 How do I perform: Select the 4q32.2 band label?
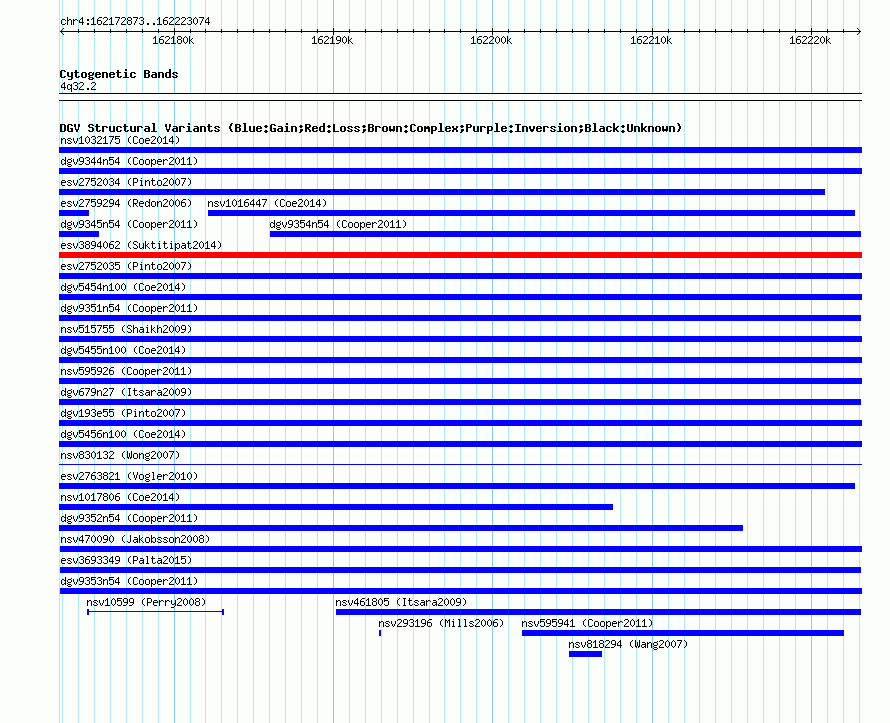coord(78,86)
